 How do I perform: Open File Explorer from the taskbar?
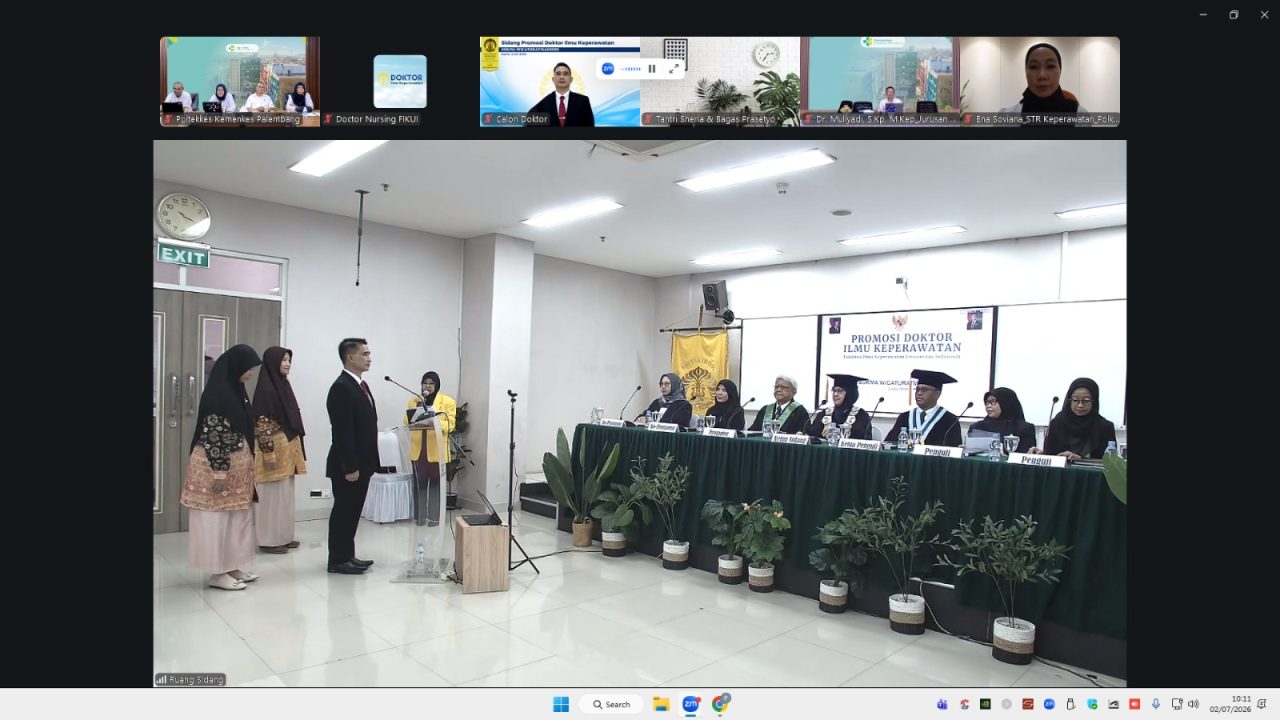click(661, 704)
